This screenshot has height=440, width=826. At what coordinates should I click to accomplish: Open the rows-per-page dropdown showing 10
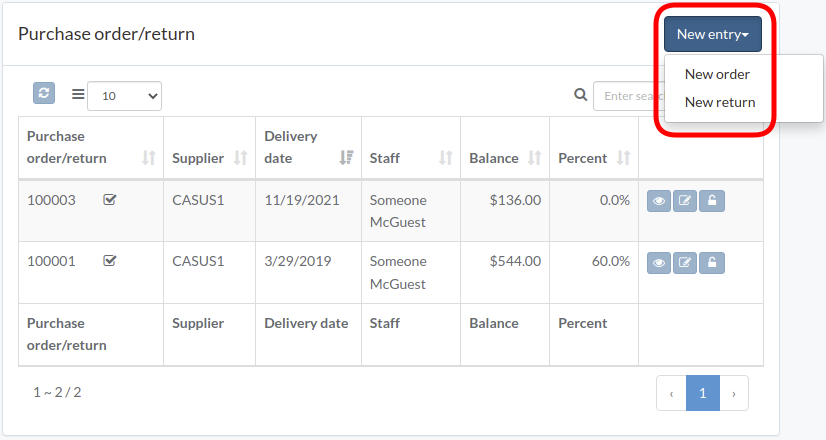click(124, 96)
